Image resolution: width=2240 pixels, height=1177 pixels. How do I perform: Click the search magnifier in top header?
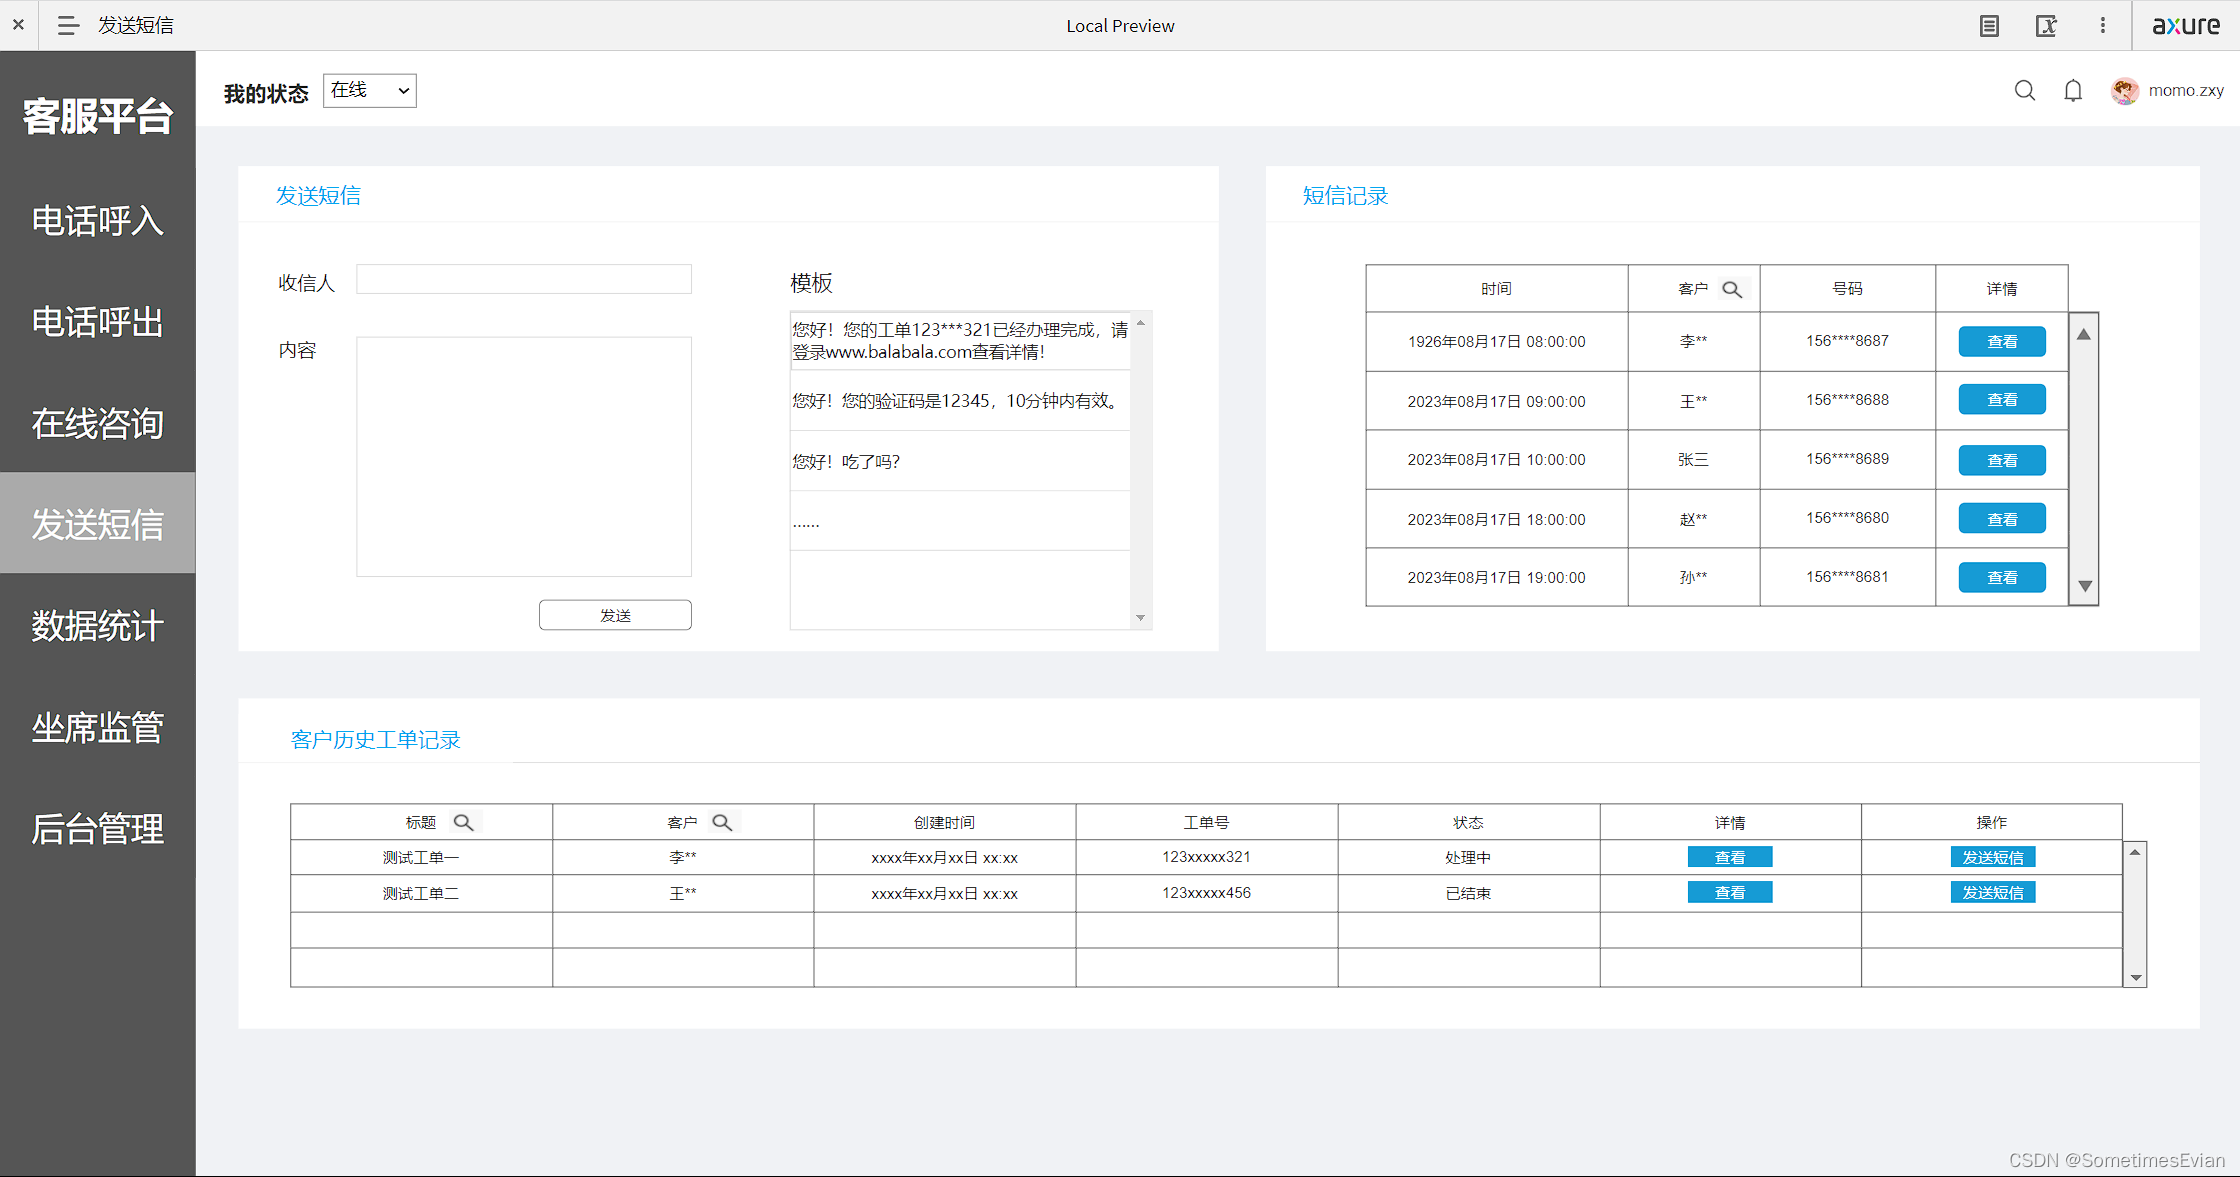(2024, 91)
